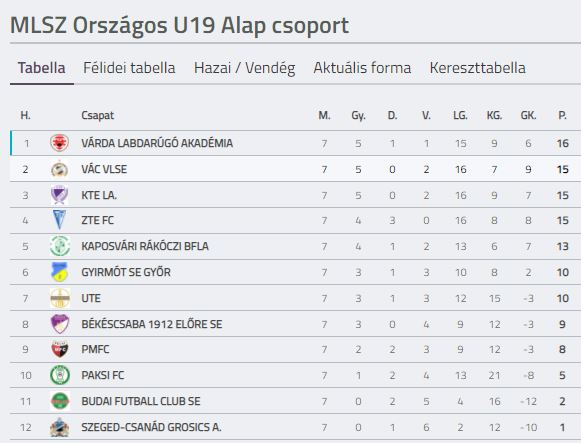
Task: Open the VÁC VLSE team link
Action: point(104,169)
